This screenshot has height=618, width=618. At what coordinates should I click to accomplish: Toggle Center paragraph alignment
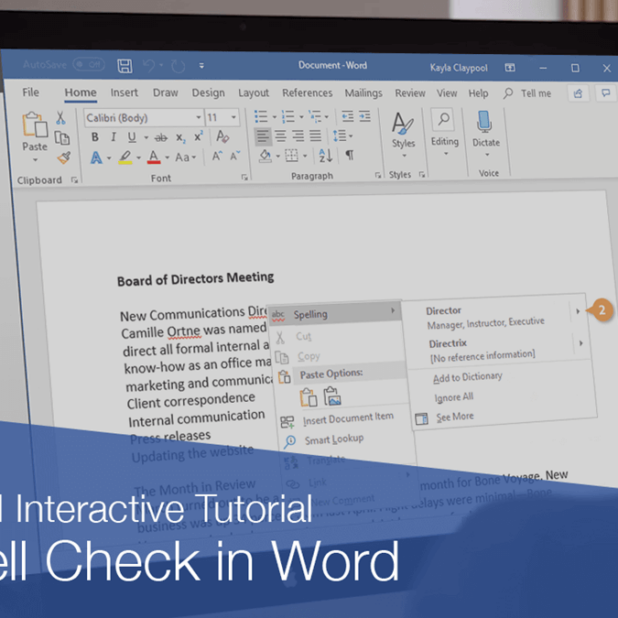pos(280,136)
